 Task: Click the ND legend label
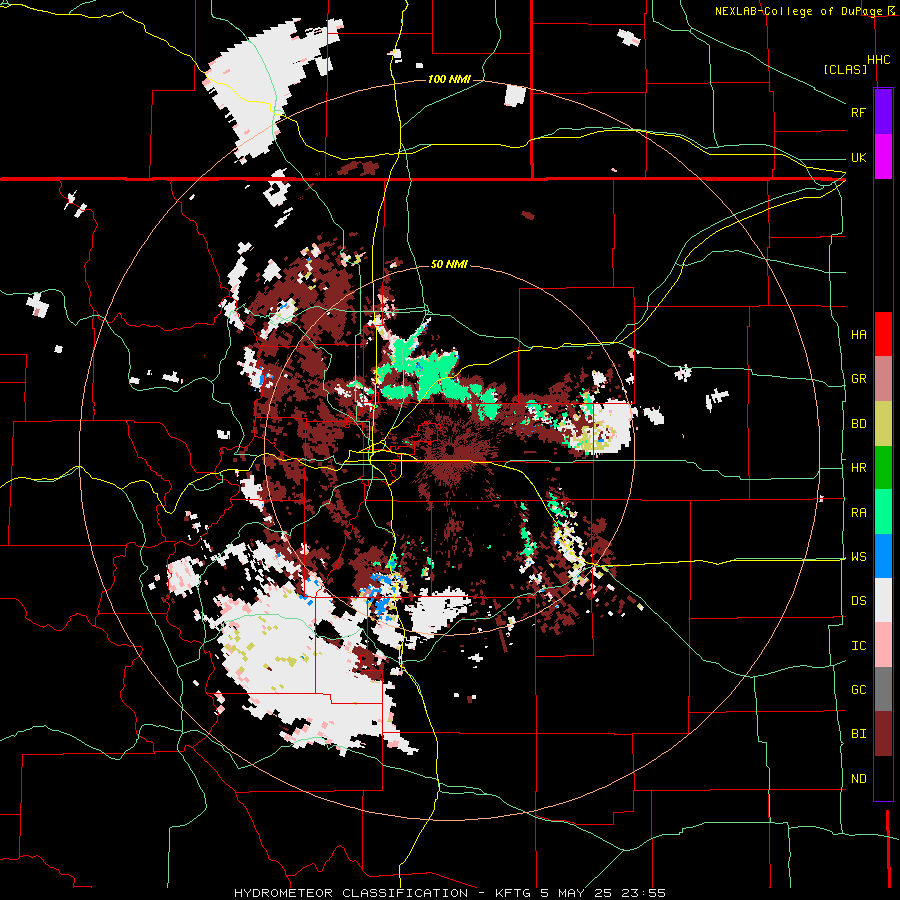[858, 778]
